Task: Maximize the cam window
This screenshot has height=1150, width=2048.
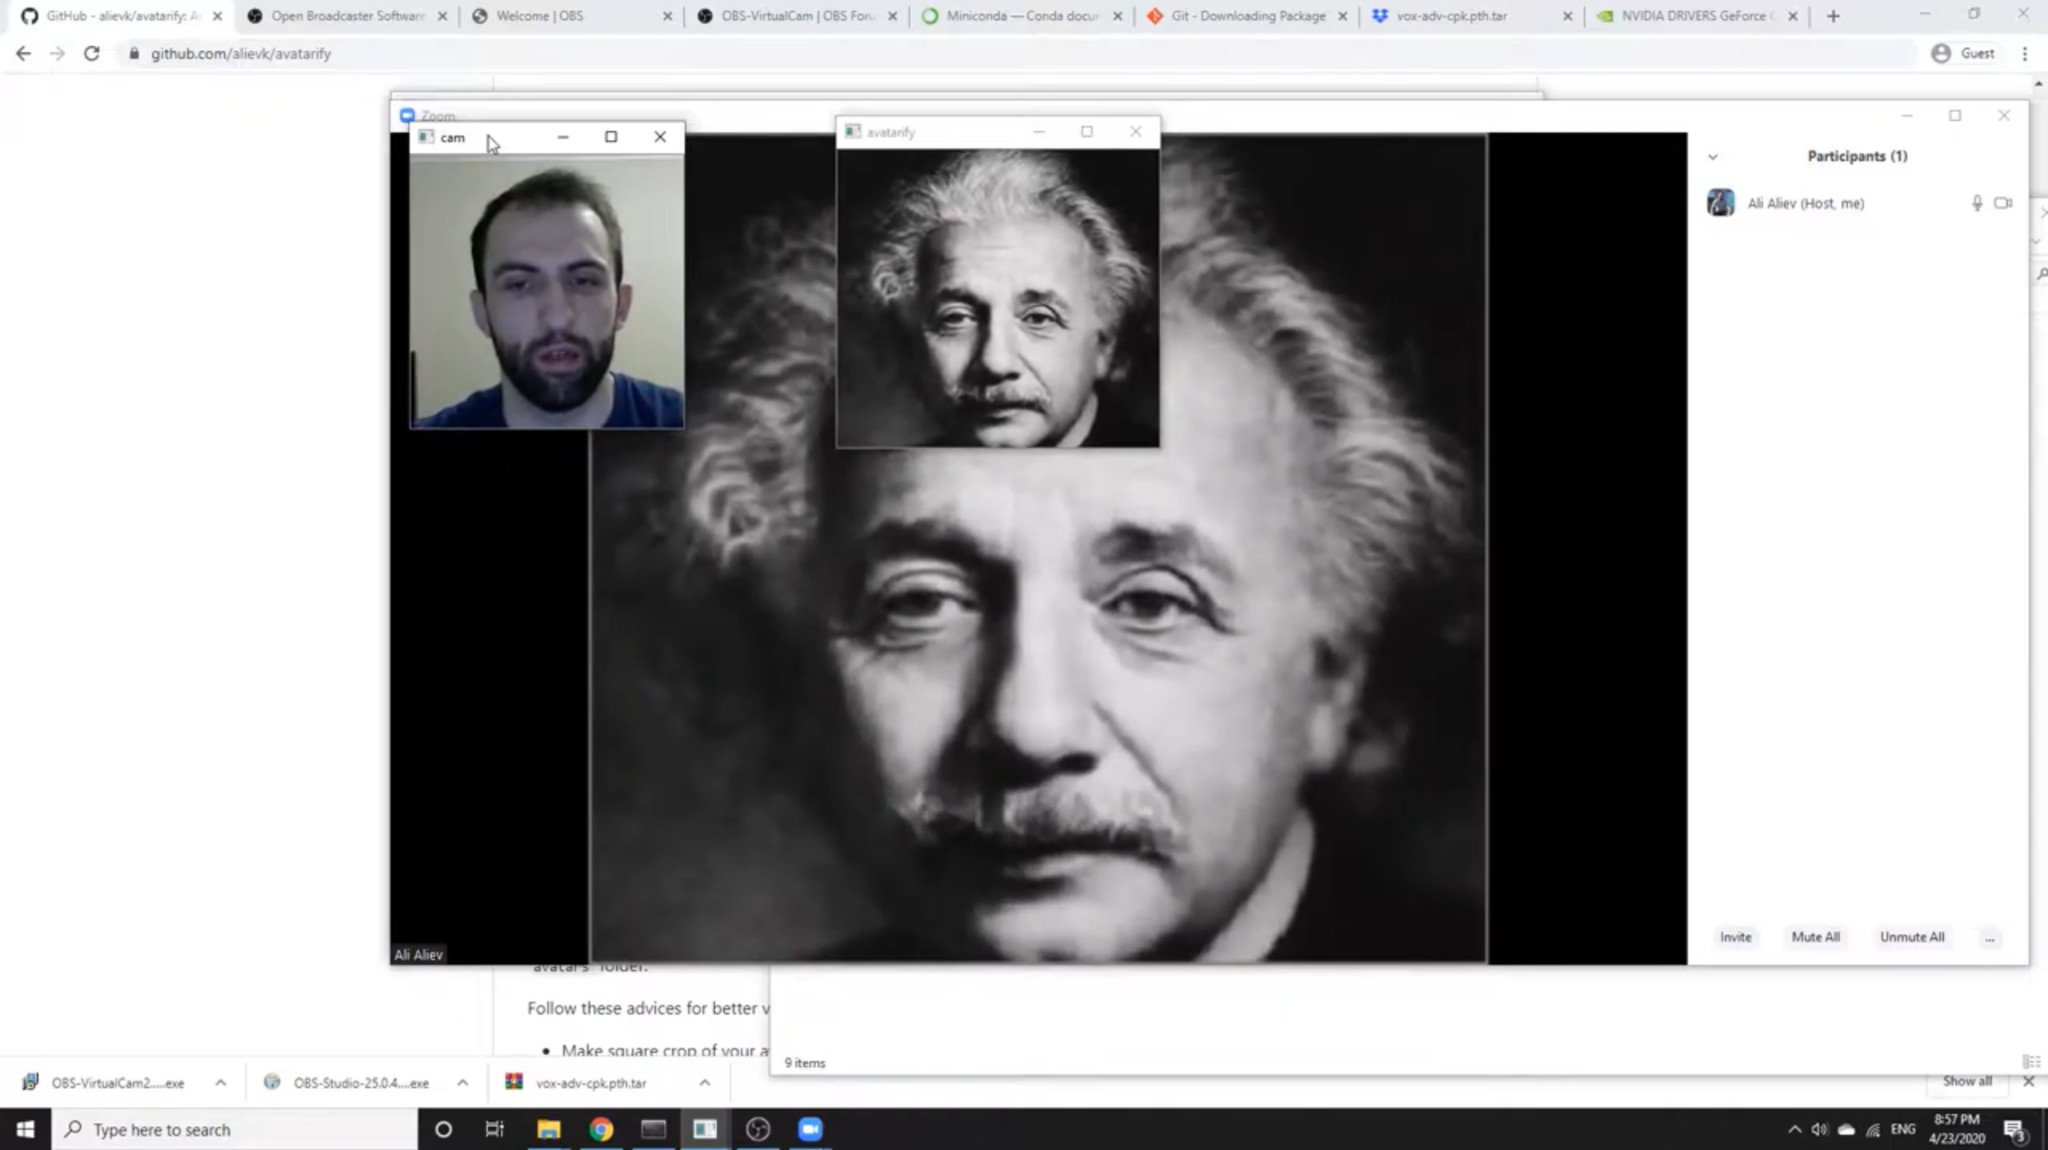Action: point(611,137)
